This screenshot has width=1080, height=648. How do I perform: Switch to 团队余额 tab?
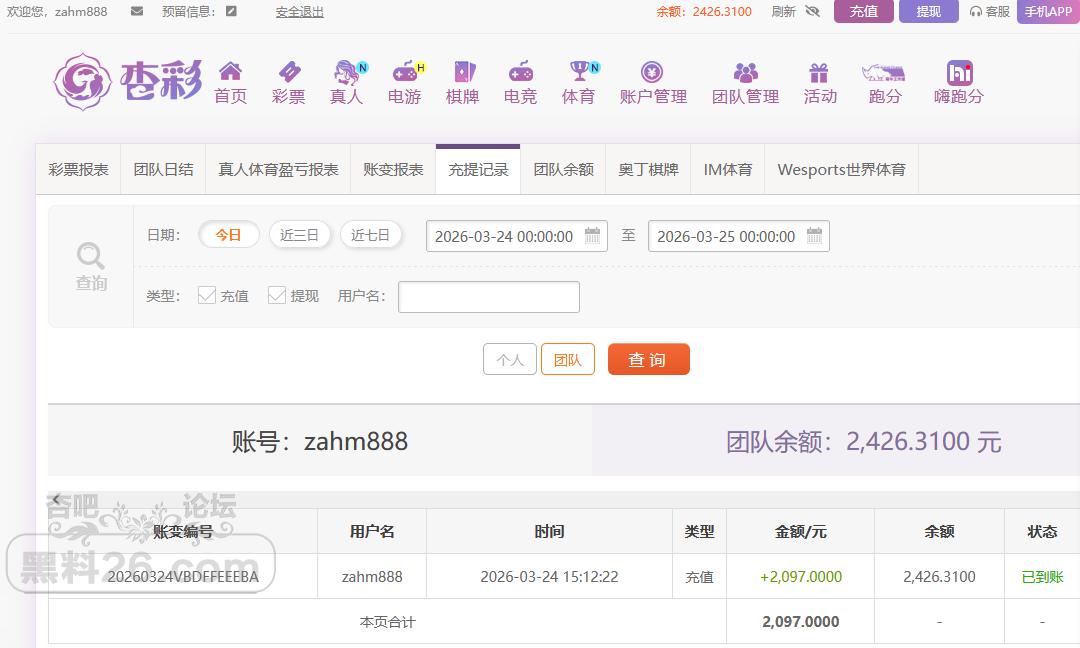pos(563,169)
